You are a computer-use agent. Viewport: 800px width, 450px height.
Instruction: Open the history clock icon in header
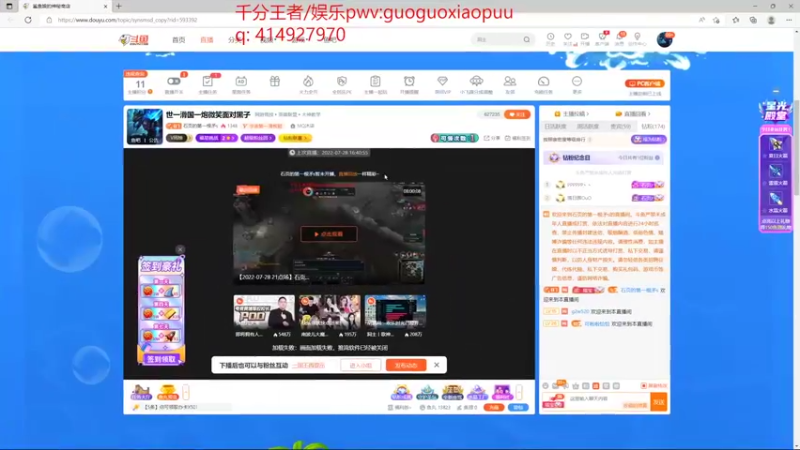click(551, 39)
